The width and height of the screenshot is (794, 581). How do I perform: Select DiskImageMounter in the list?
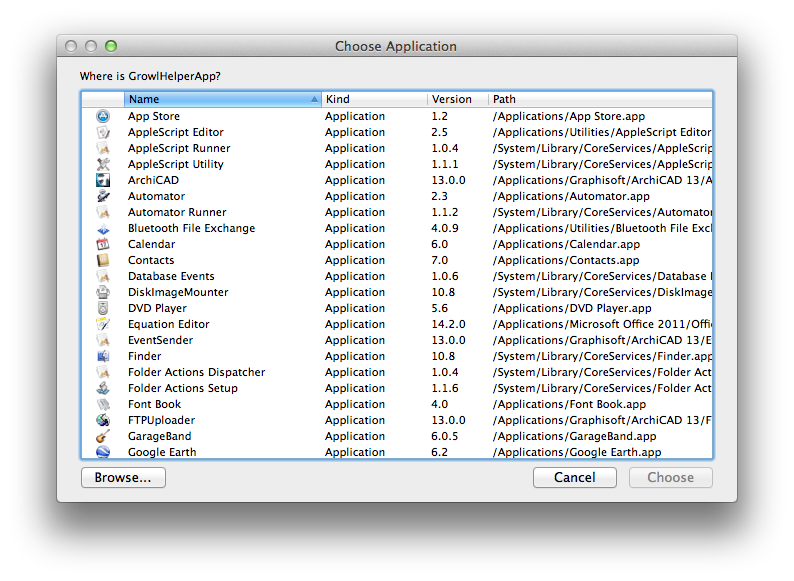pos(178,292)
